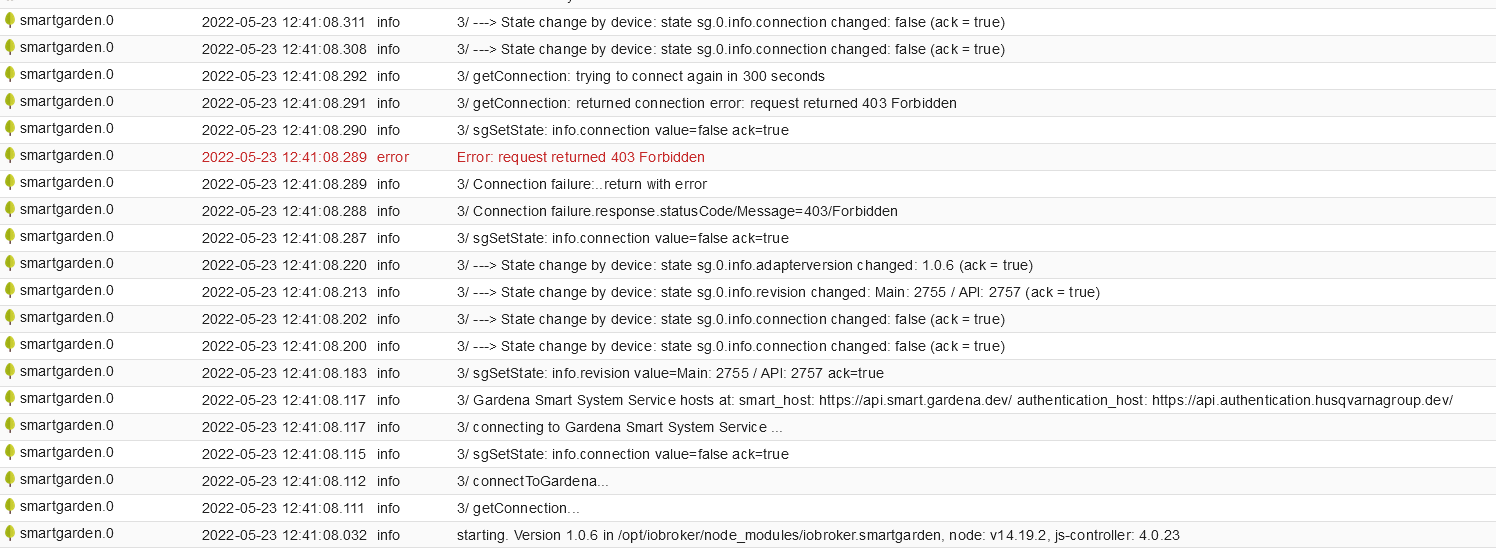The height and width of the screenshot is (549, 1496).
Task: Click the leaf icon of the 'starting. Version 1.0.6' row
Action: 10,534
